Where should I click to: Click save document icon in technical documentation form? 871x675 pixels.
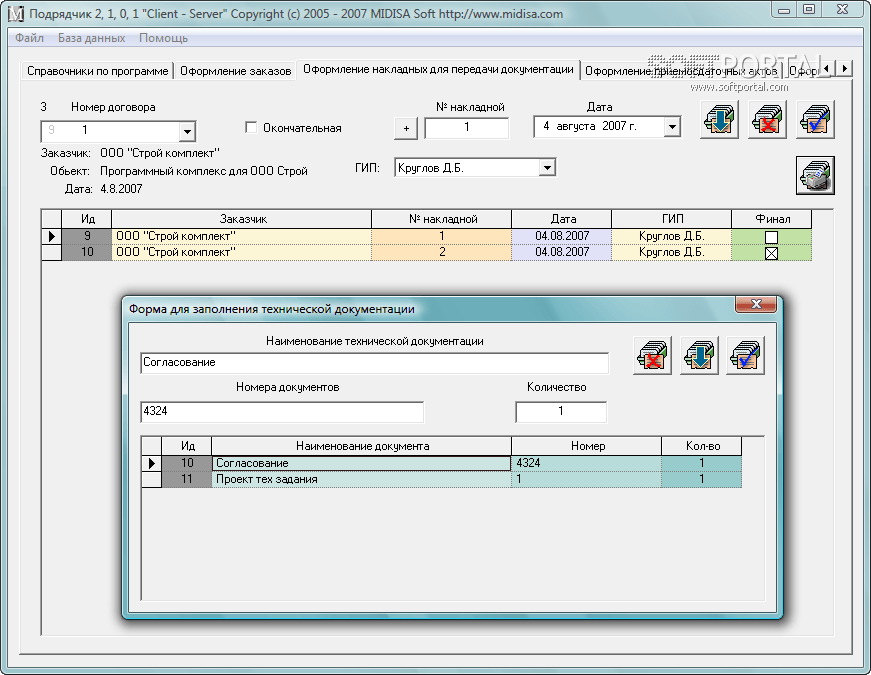pyautogui.click(x=699, y=355)
